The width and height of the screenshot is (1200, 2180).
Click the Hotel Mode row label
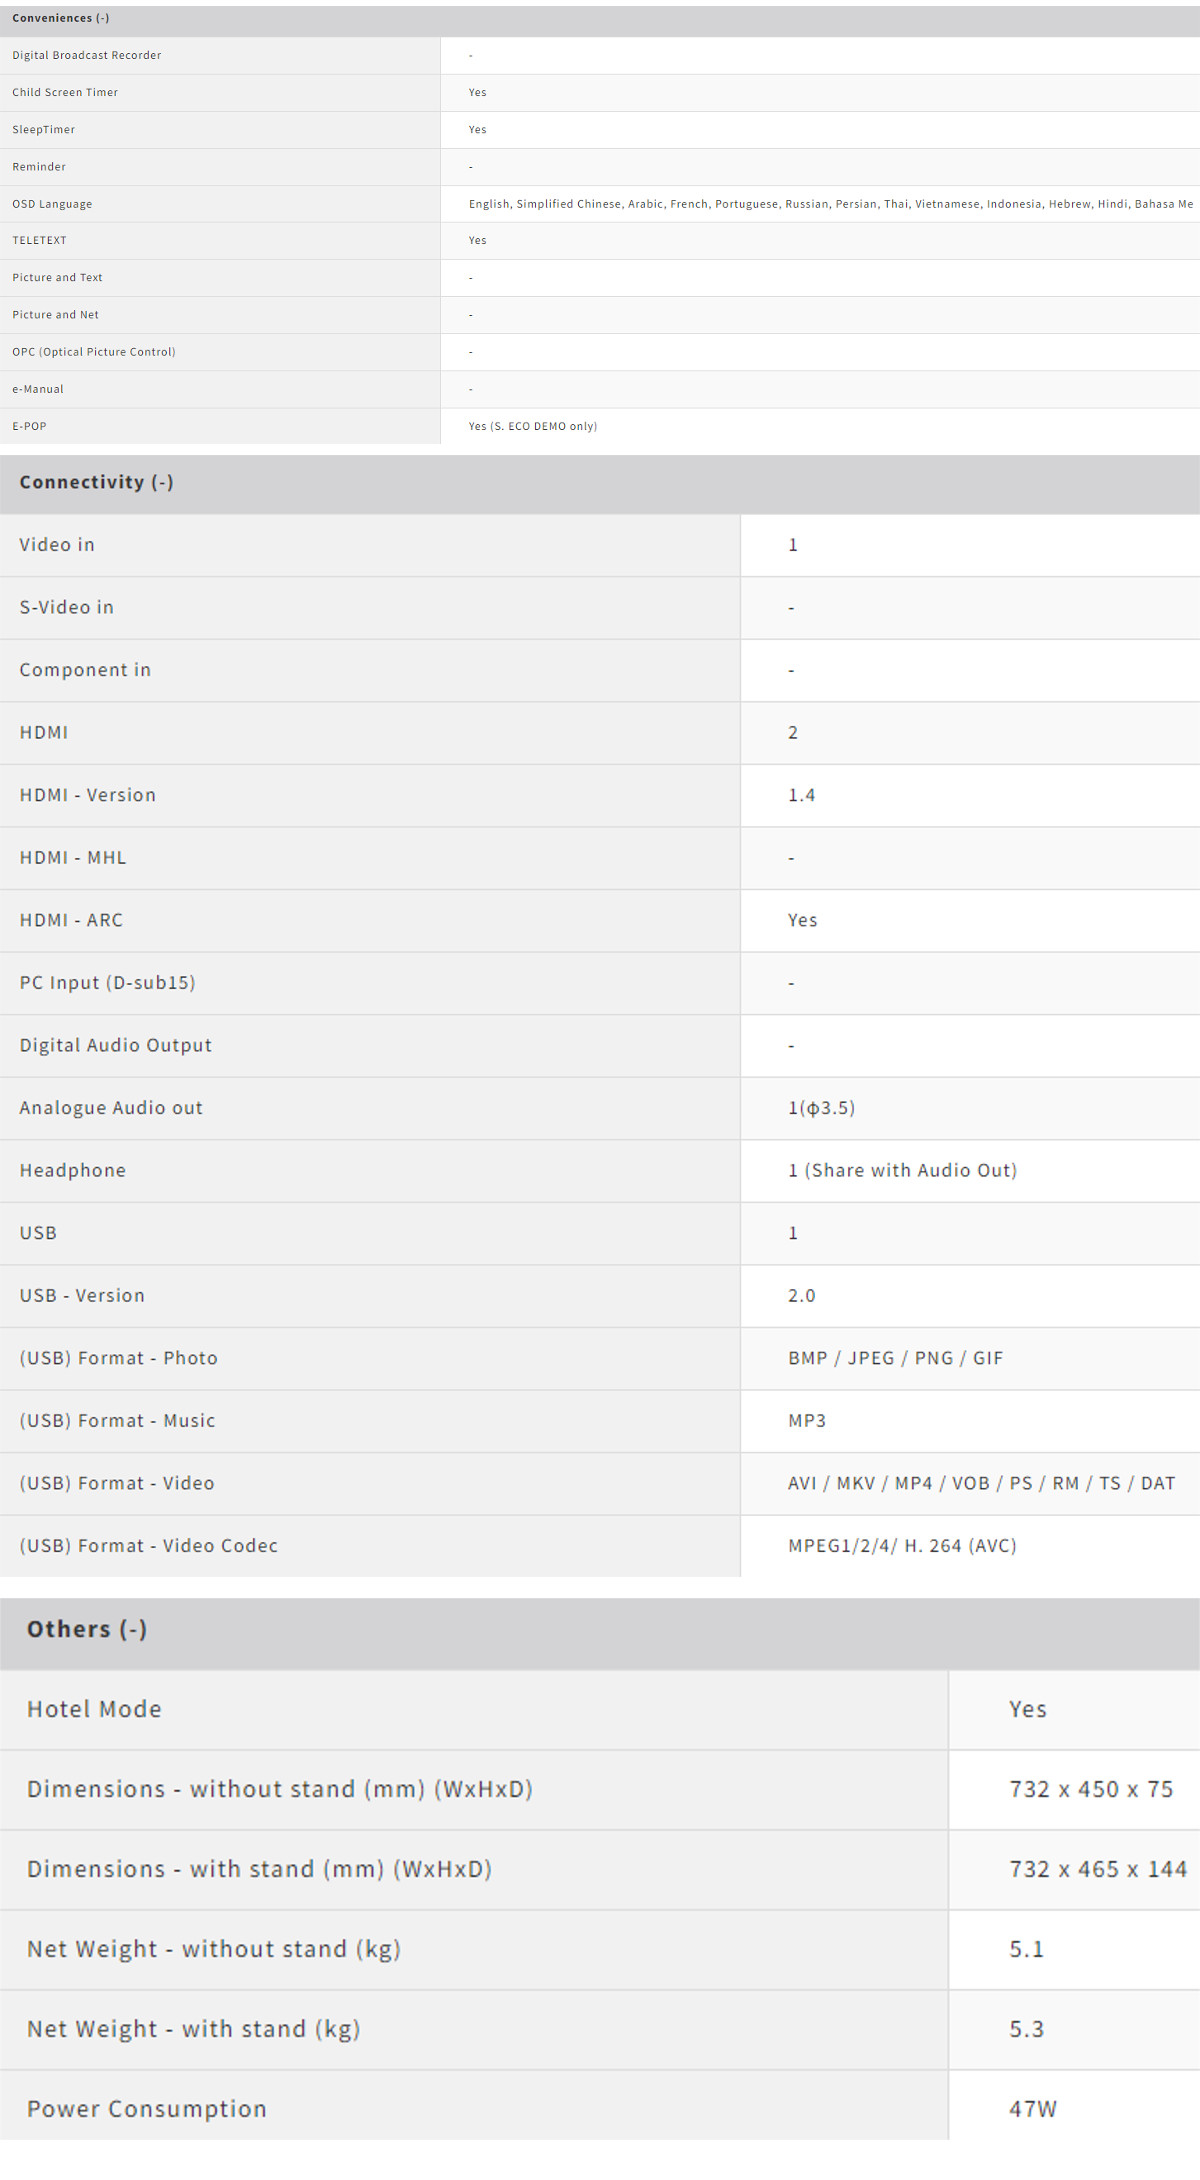(94, 1709)
